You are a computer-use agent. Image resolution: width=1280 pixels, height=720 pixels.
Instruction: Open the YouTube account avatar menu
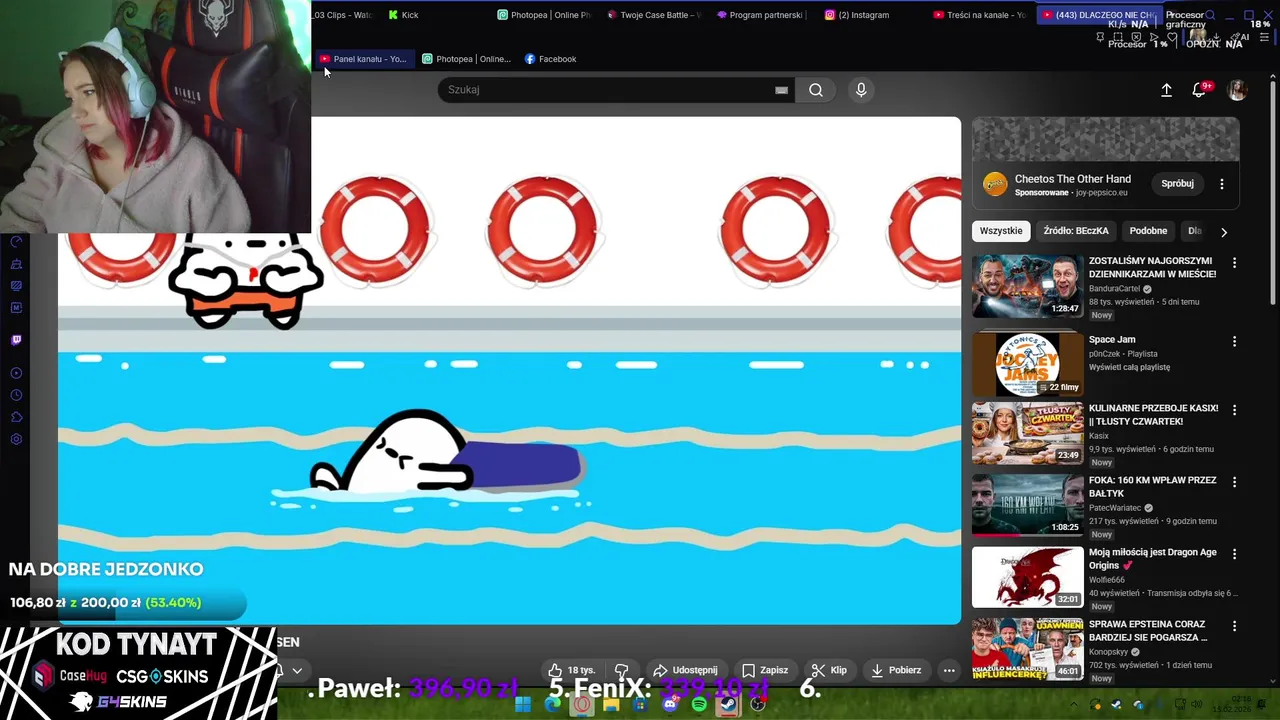pyautogui.click(x=1237, y=90)
